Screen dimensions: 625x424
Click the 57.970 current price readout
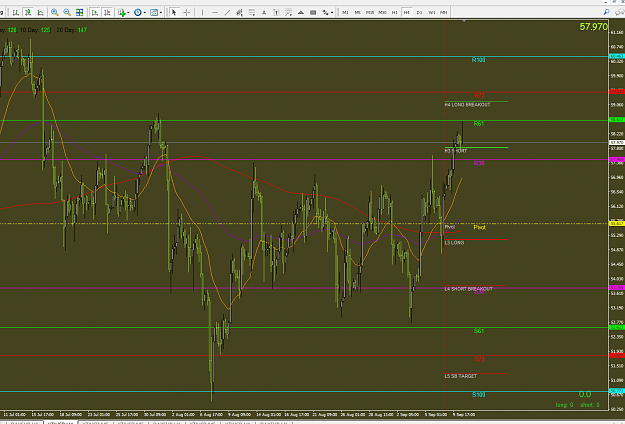click(594, 27)
